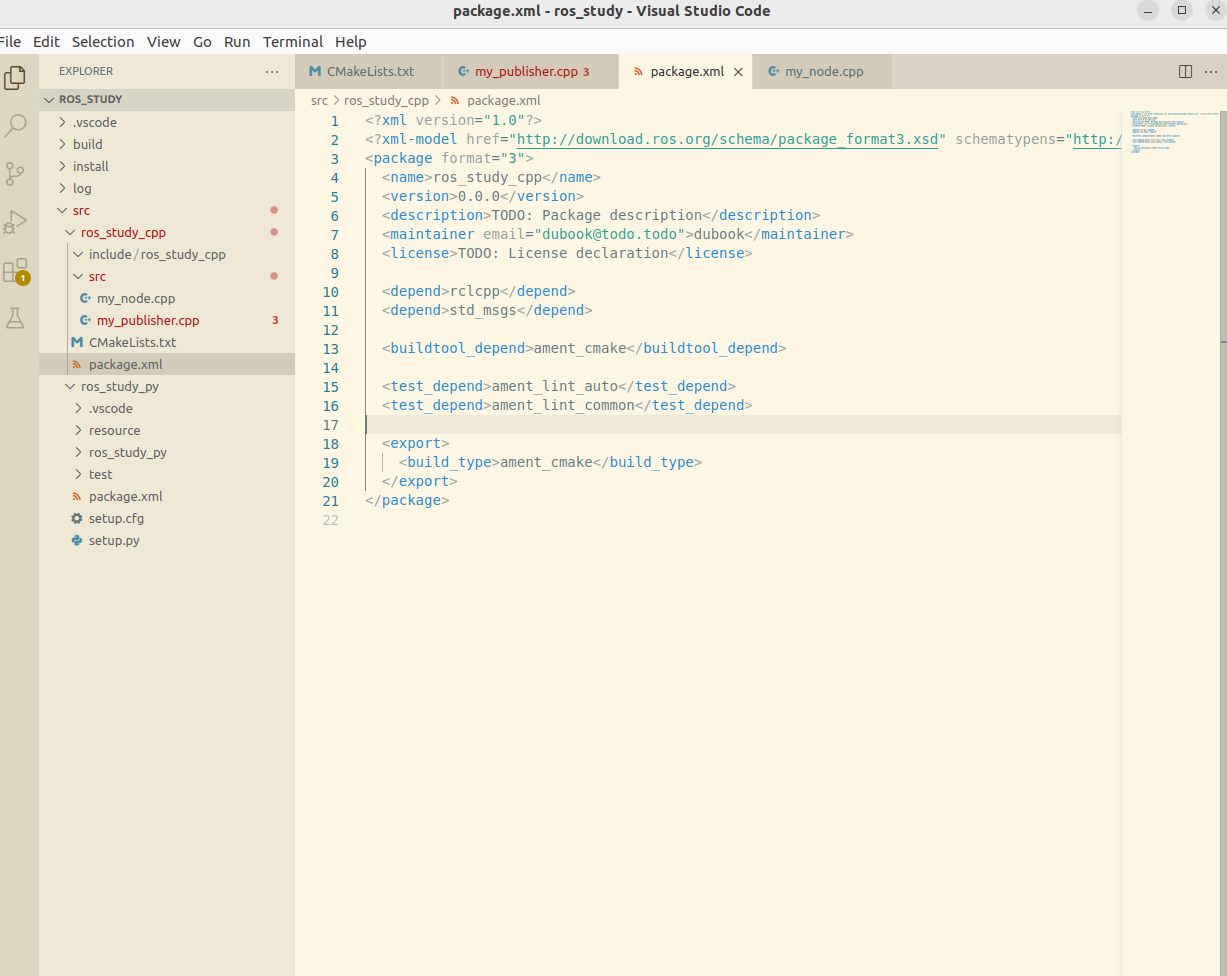This screenshot has height=976, width=1227.
Task: Open the Source Control view
Action: click(x=15, y=174)
